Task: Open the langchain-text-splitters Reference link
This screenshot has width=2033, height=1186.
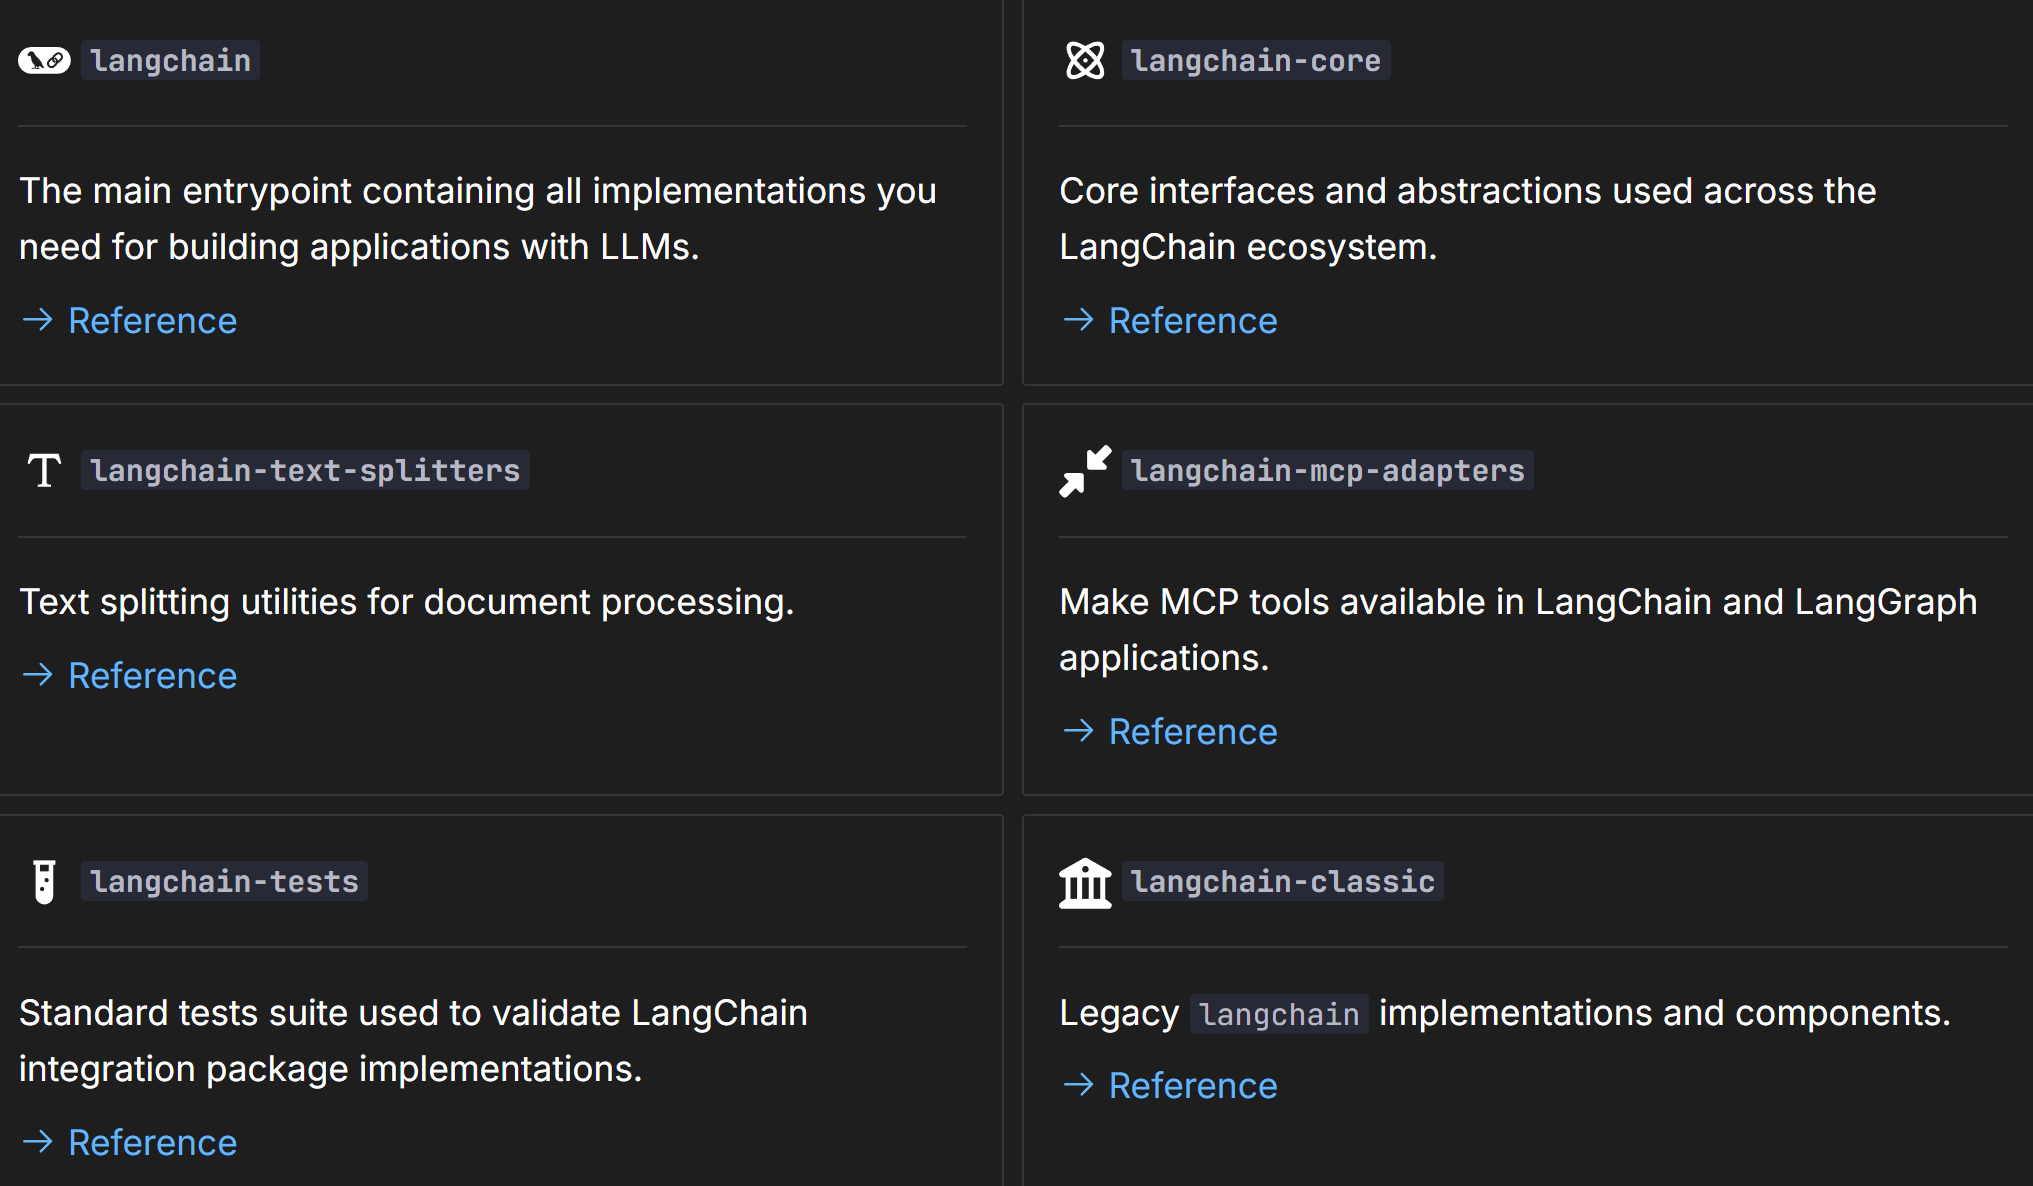Action: [152, 676]
